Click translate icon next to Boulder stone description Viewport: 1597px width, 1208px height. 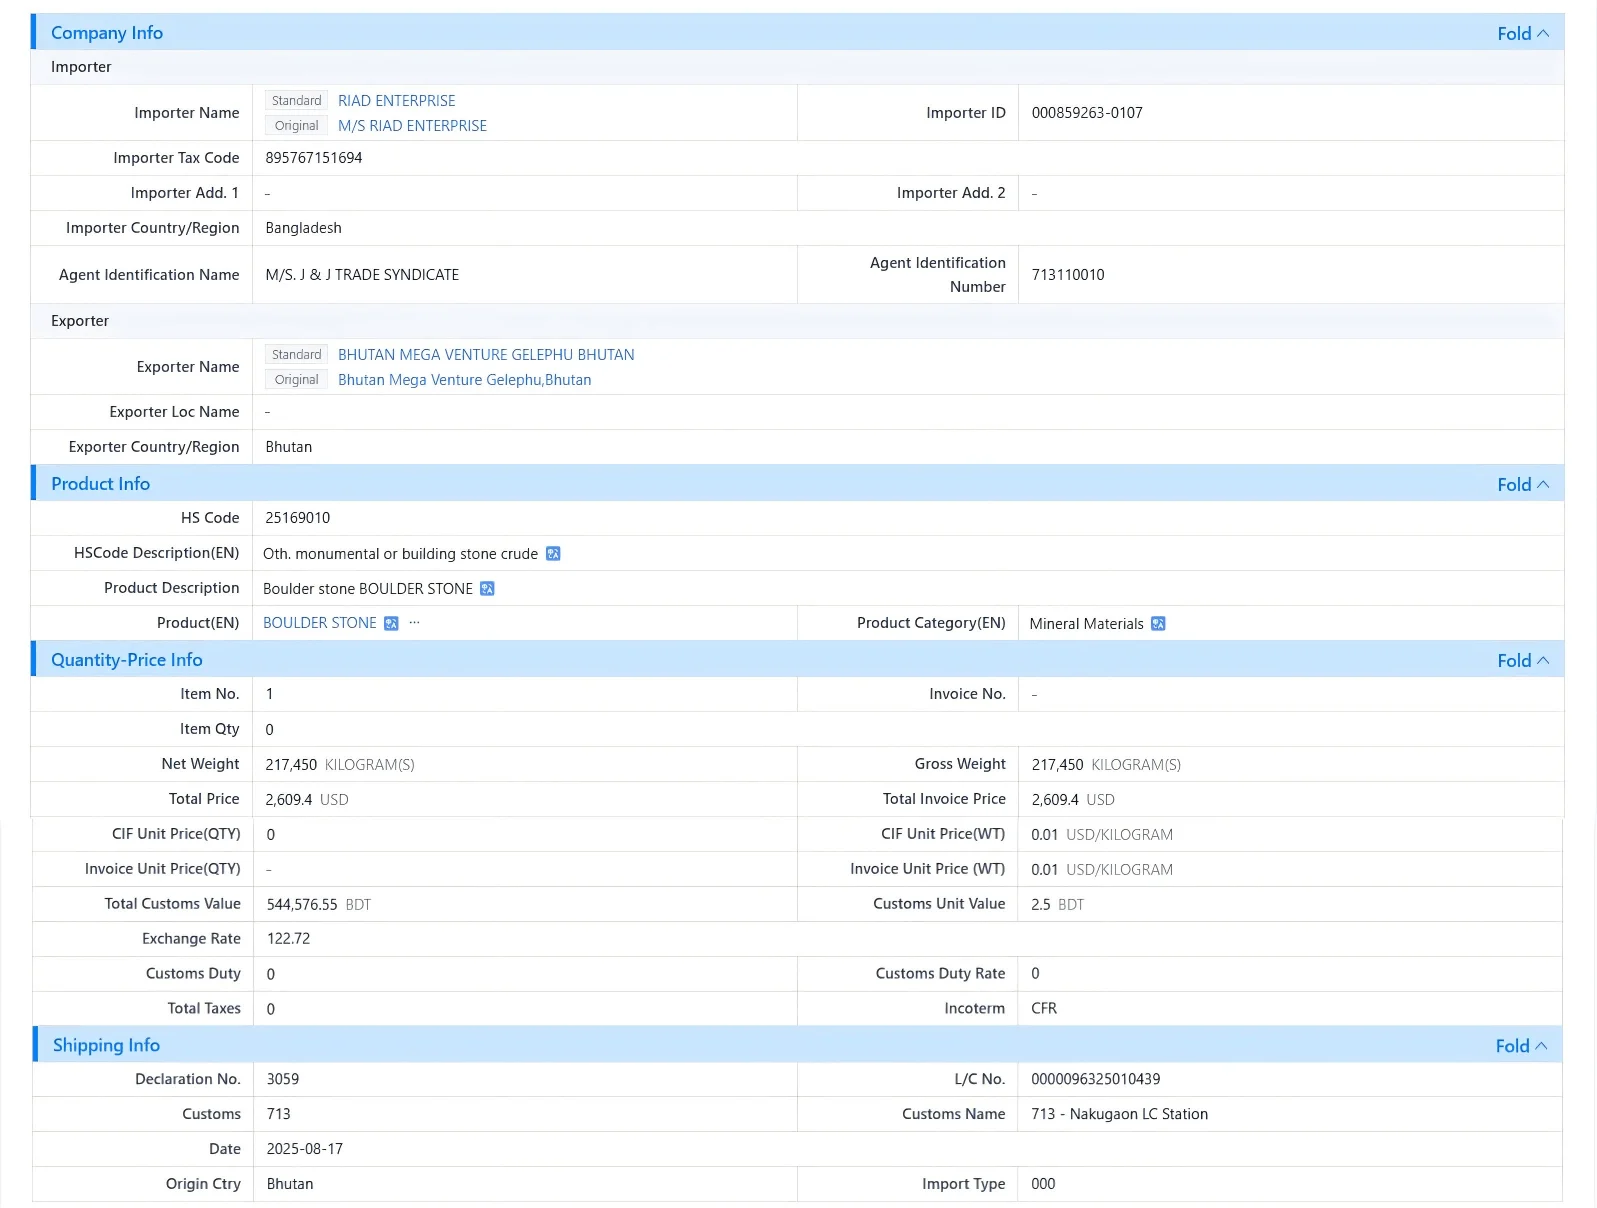[487, 589]
